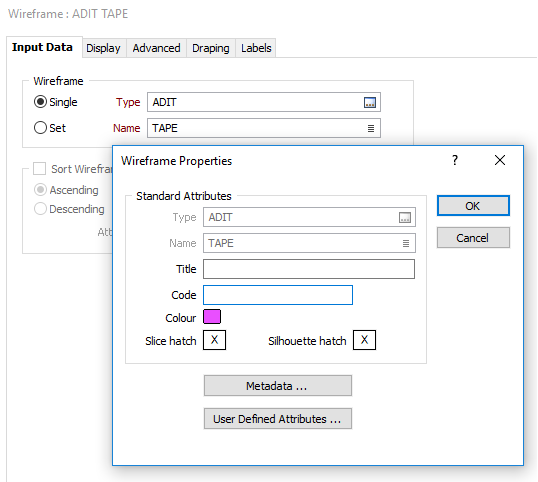Select the Set wireframe radio button
The height and width of the screenshot is (482, 538).
point(40,128)
